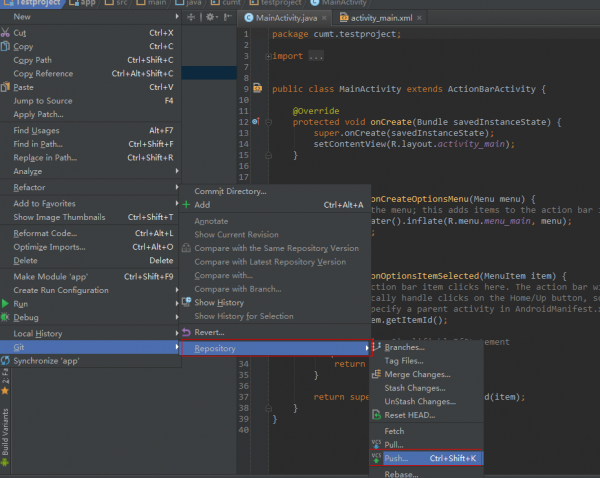
Task: Collapse the onCreate method fold marker
Action: (269, 122)
